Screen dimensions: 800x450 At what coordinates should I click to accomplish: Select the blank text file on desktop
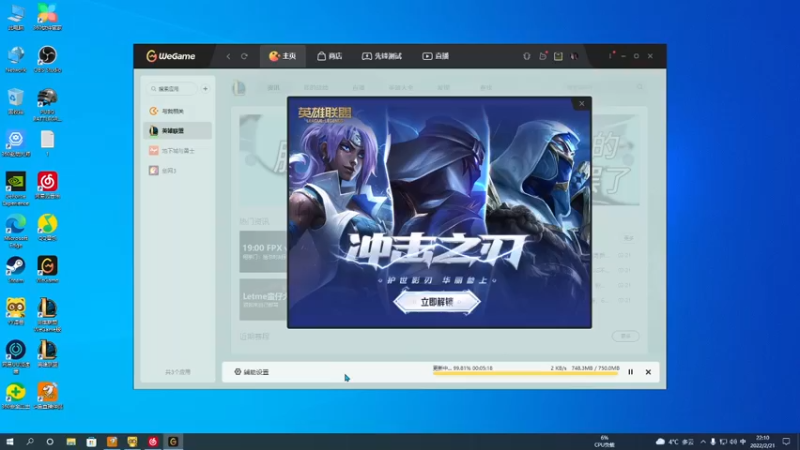click(x=47, y=143)
